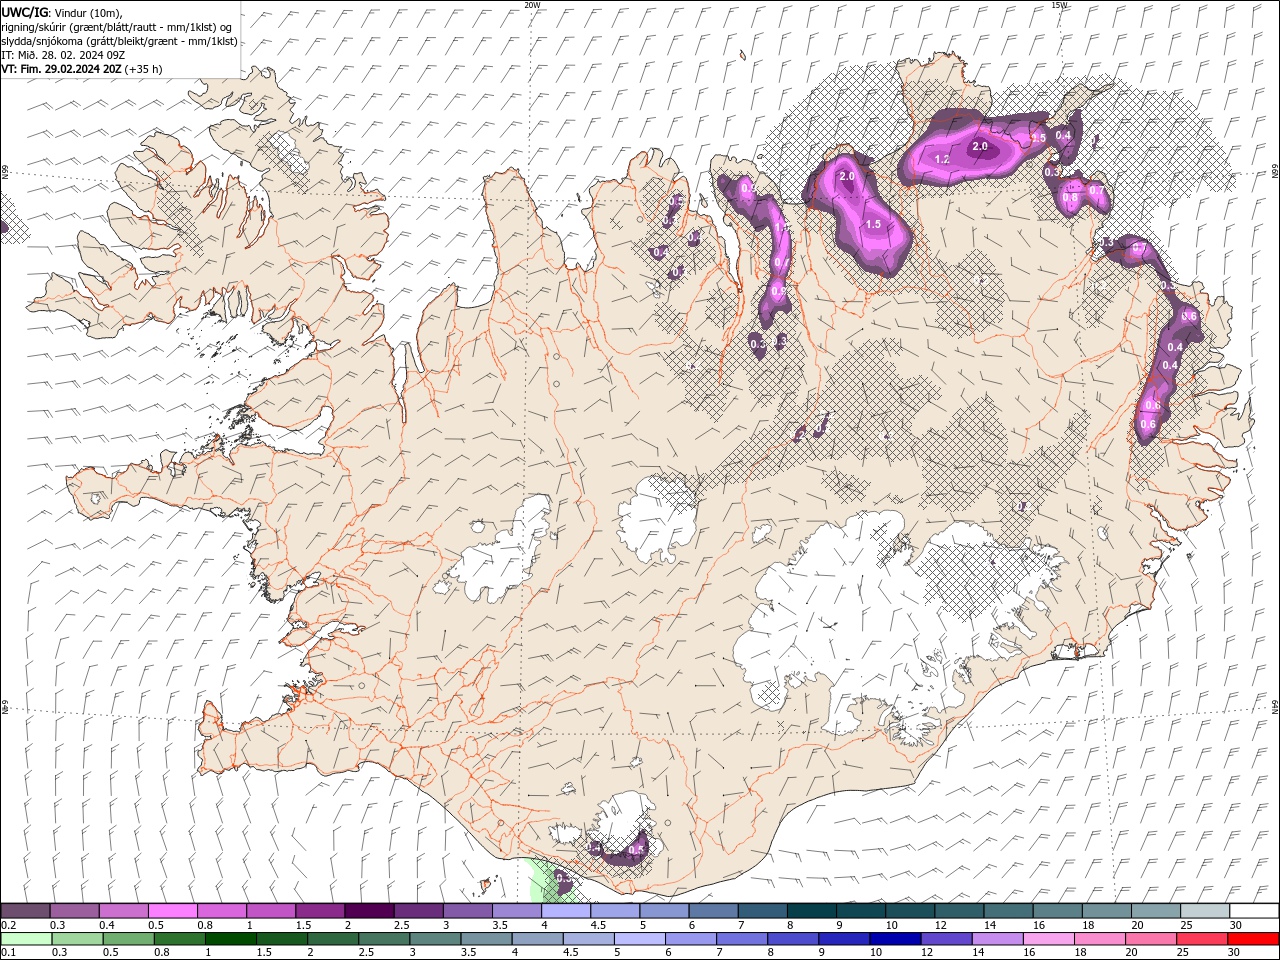Click the 'VT: Fim. 29.02.2024 20Z' valid time
Viewport: 1280px width, 960px height.
pos(62,69)
